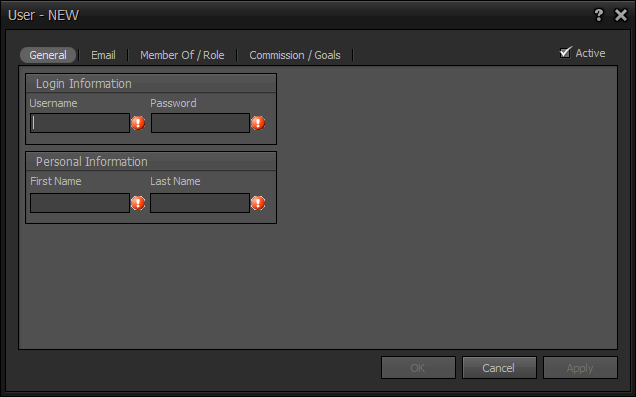Open help via the question mark icon
Screen dimensions: 636x397
598,15
